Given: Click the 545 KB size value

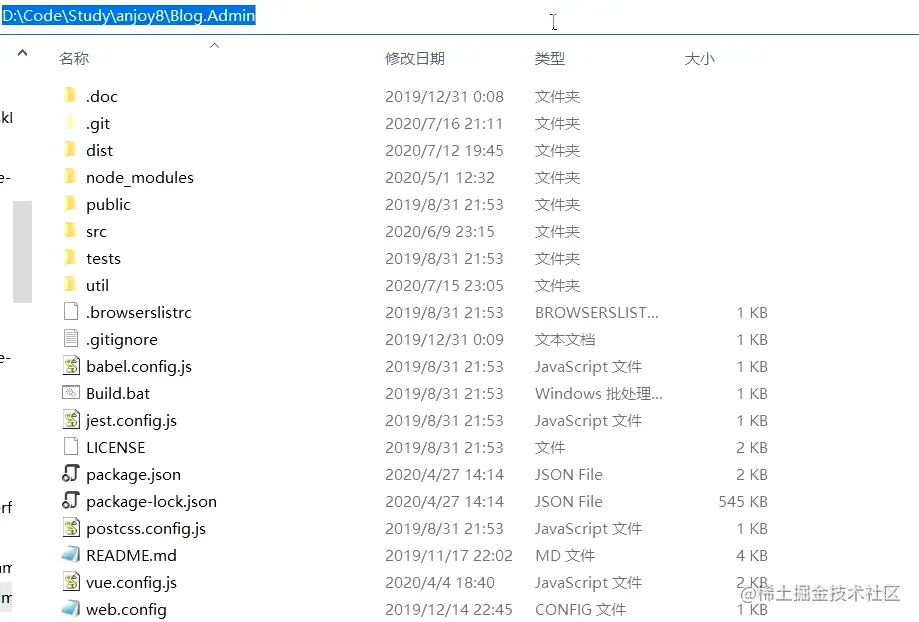Looking at the screenshot, I should point(743,501).
